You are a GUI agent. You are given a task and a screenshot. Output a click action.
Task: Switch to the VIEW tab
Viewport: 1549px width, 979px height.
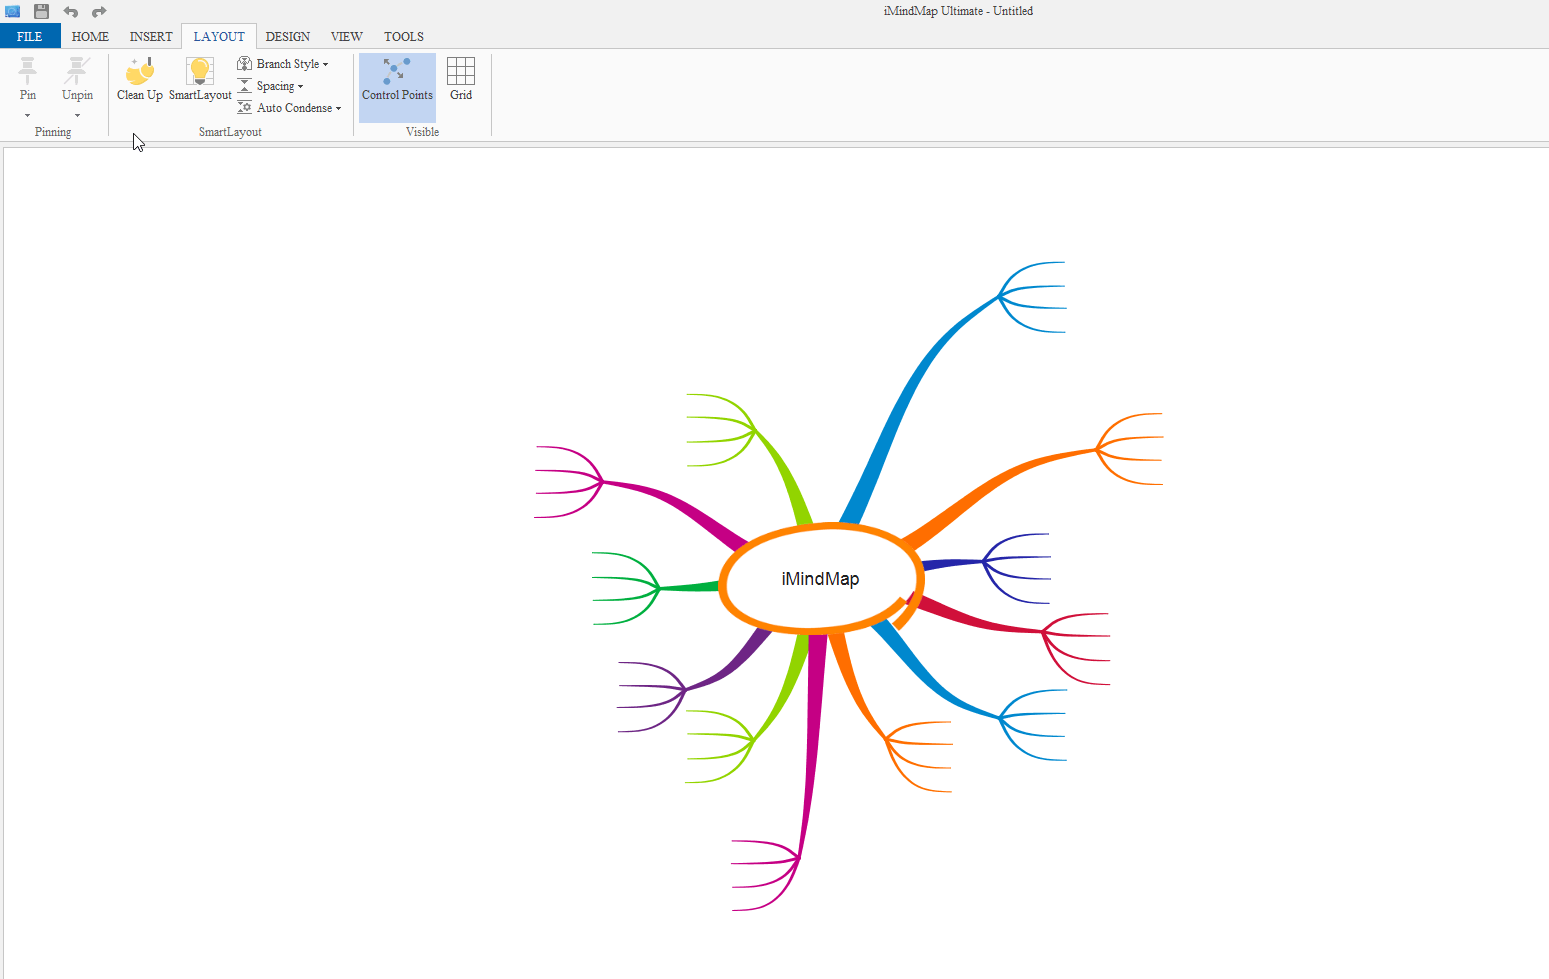pos(347,36)
